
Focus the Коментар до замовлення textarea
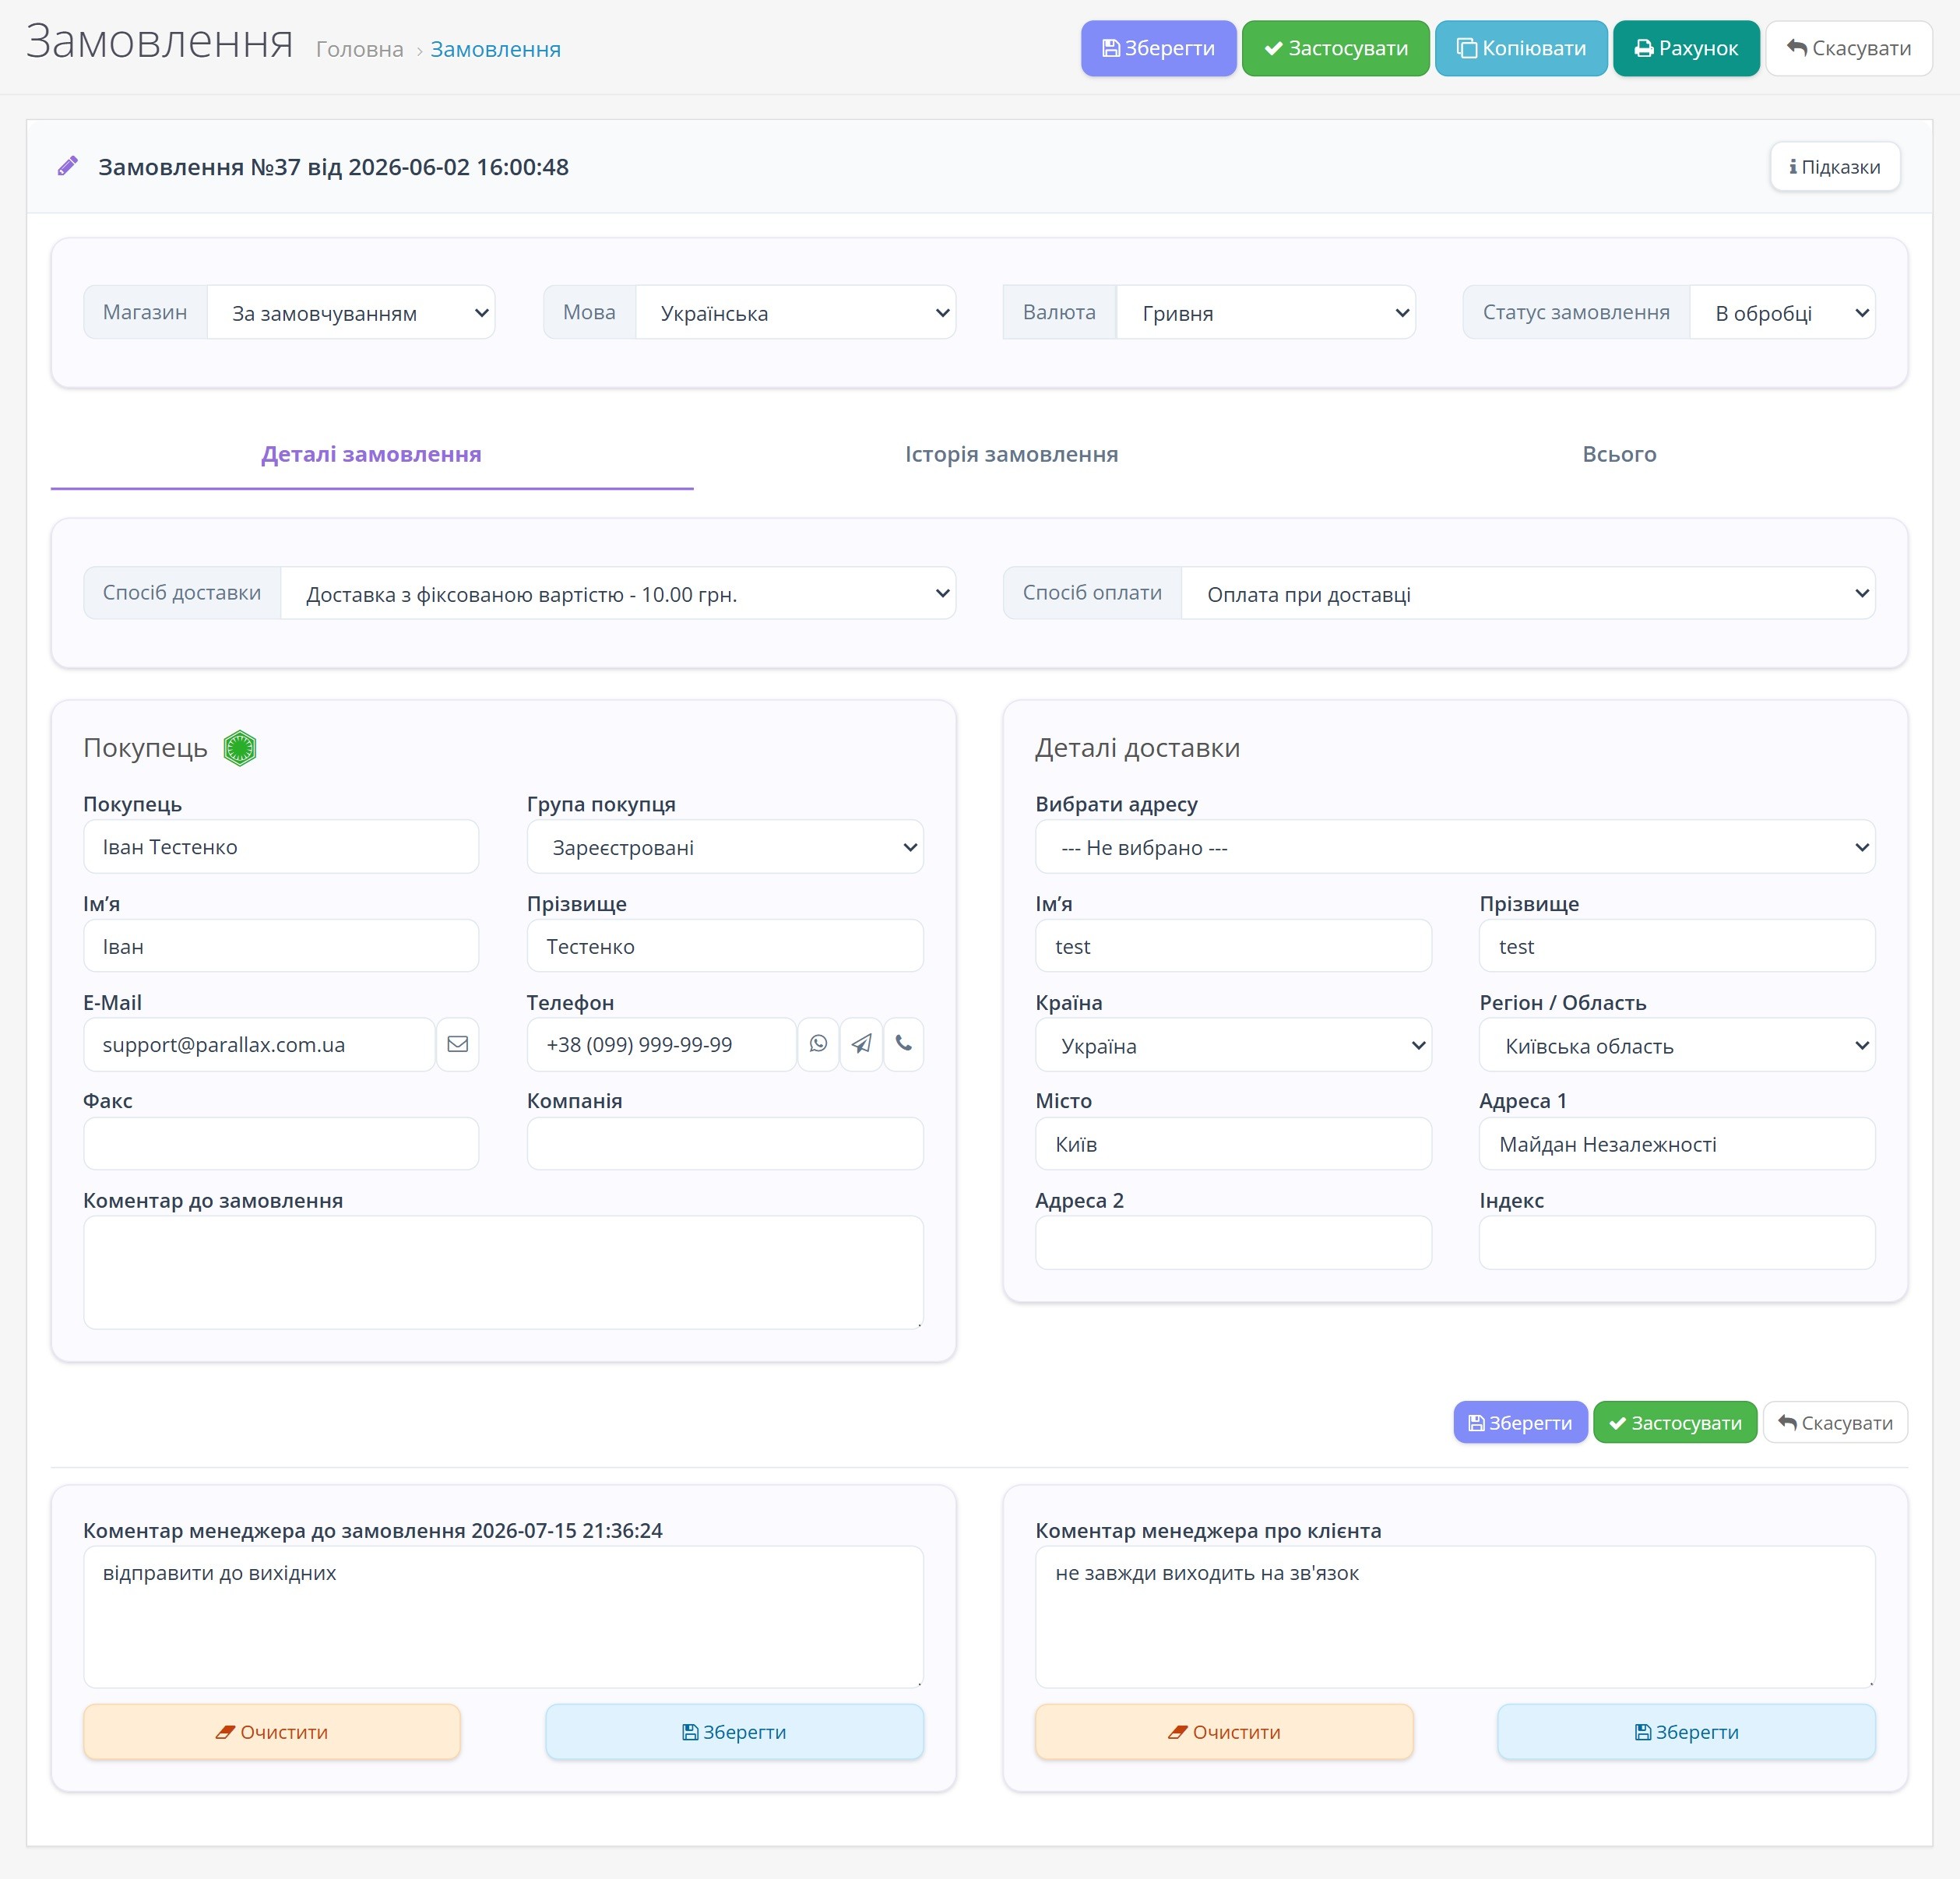coord(503,1272)
